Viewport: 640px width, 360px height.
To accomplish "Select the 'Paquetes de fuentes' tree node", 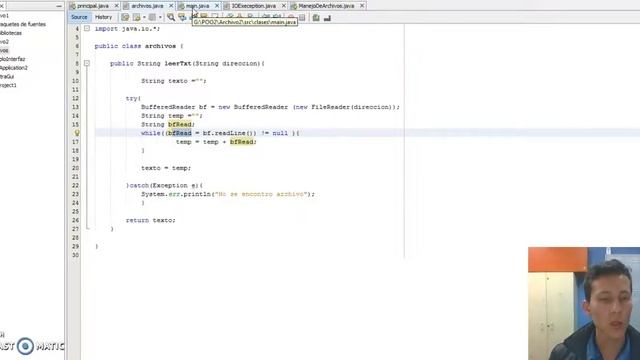I will pyautogui.click(x=23, y=24).
